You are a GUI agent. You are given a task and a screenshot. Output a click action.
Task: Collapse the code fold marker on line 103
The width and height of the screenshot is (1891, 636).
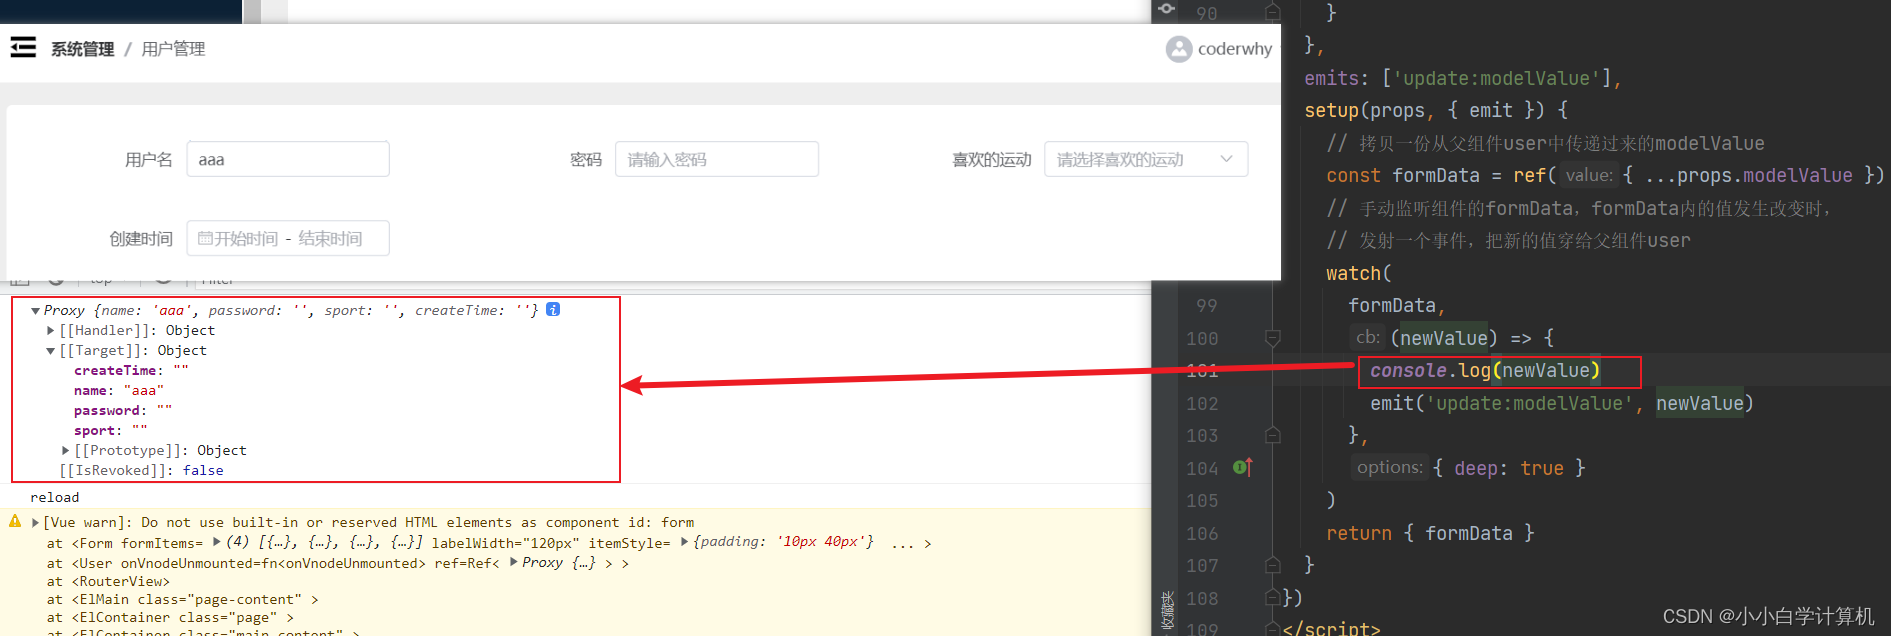(x=1273, y=435)
